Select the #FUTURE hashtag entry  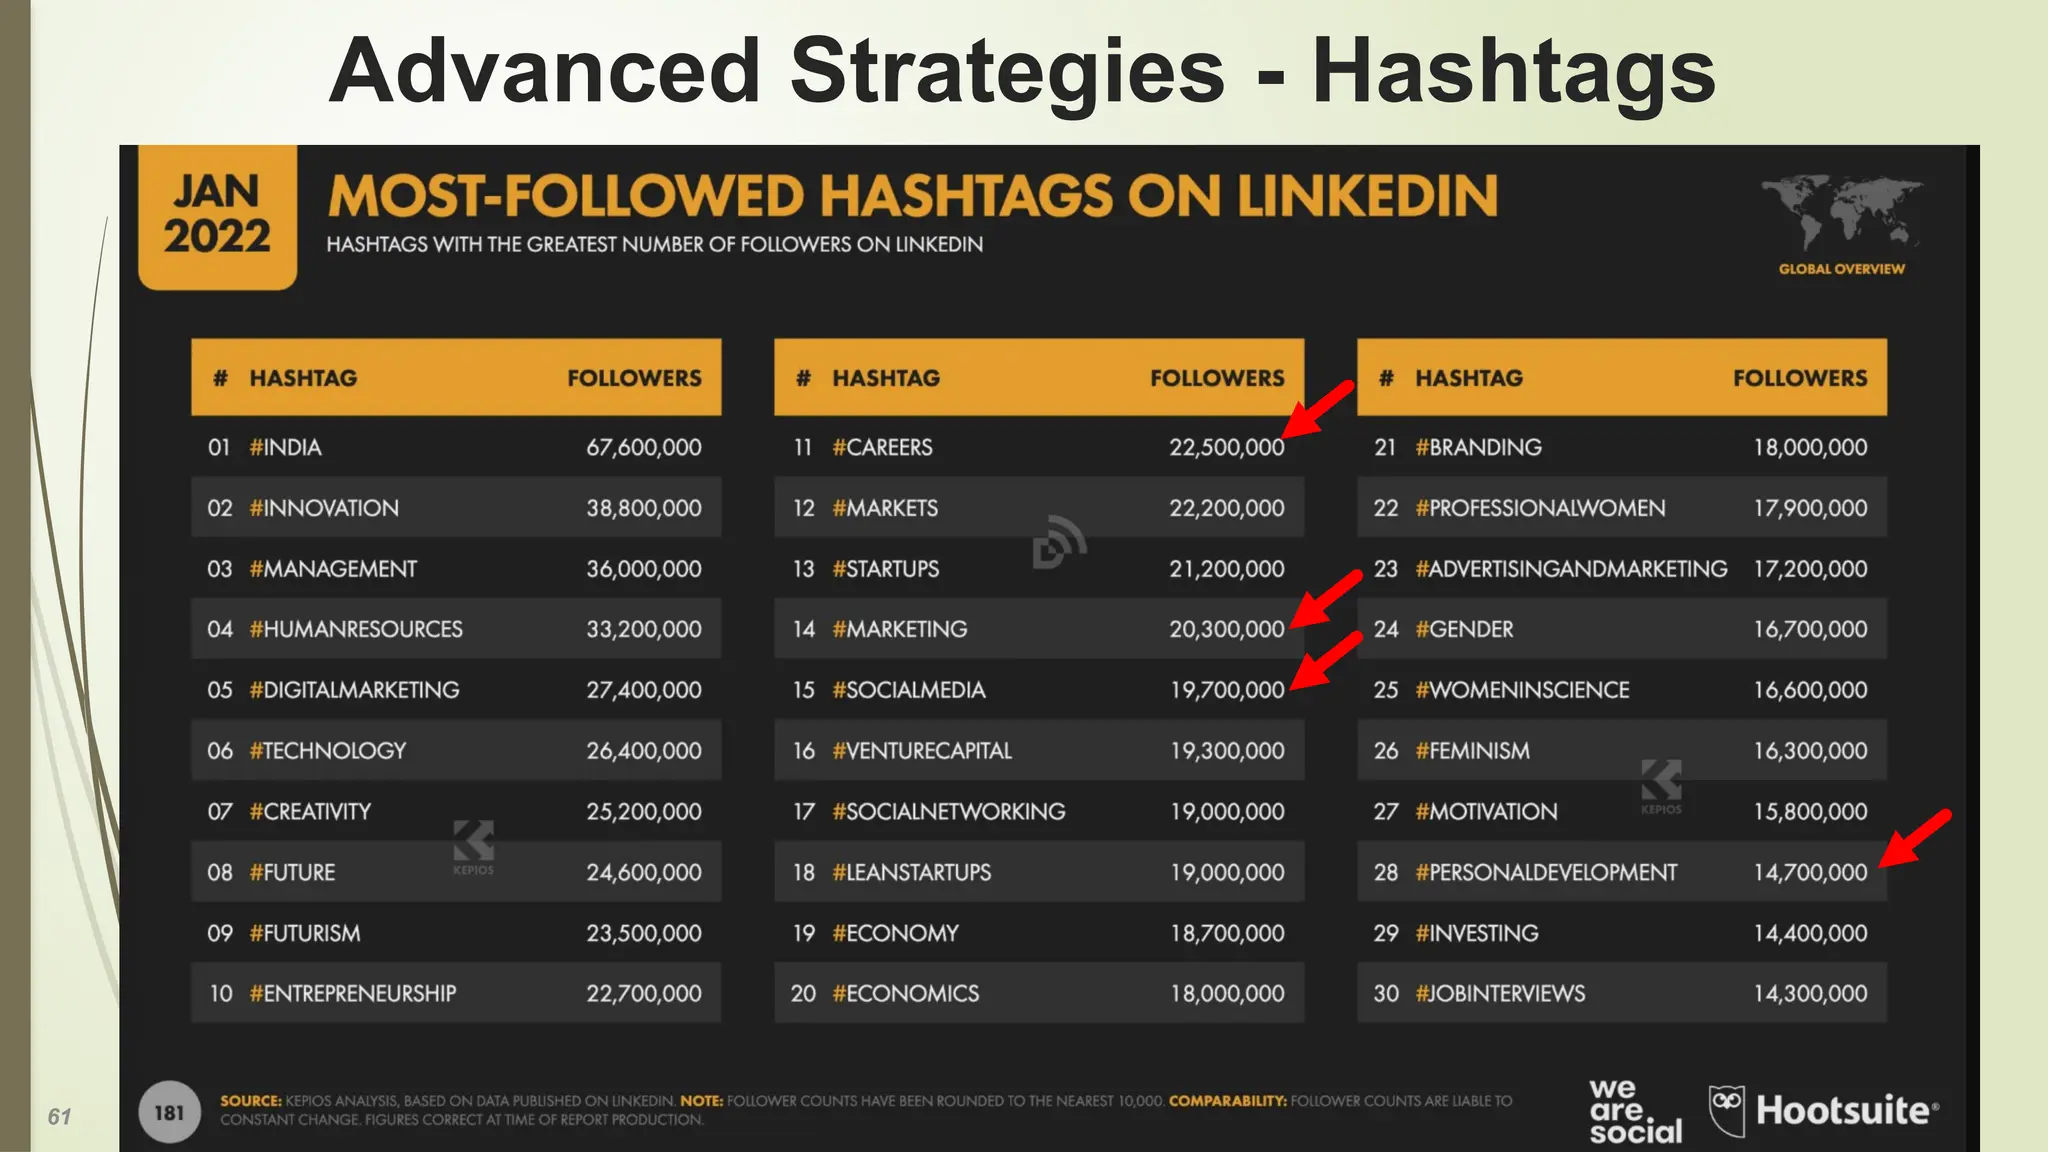click(292, 872)
